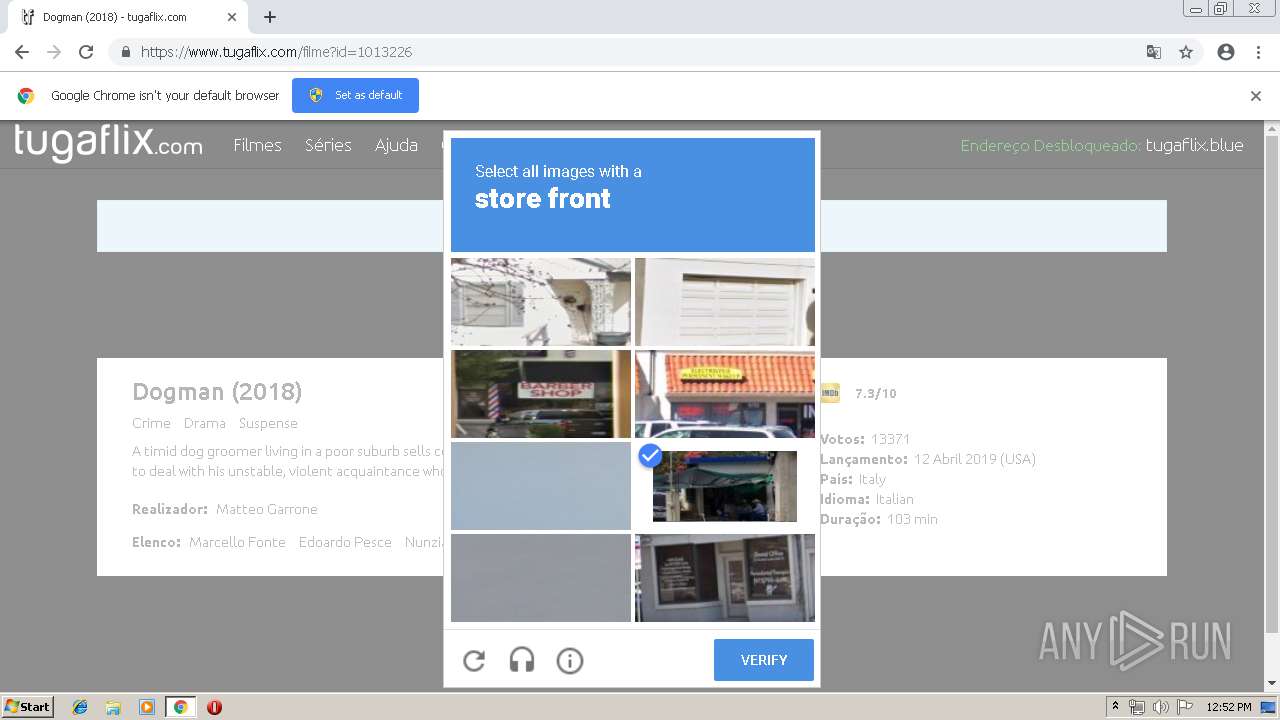1280x720 pixels.
Task: Click the Drama genre link
Action: pos(204,423)
